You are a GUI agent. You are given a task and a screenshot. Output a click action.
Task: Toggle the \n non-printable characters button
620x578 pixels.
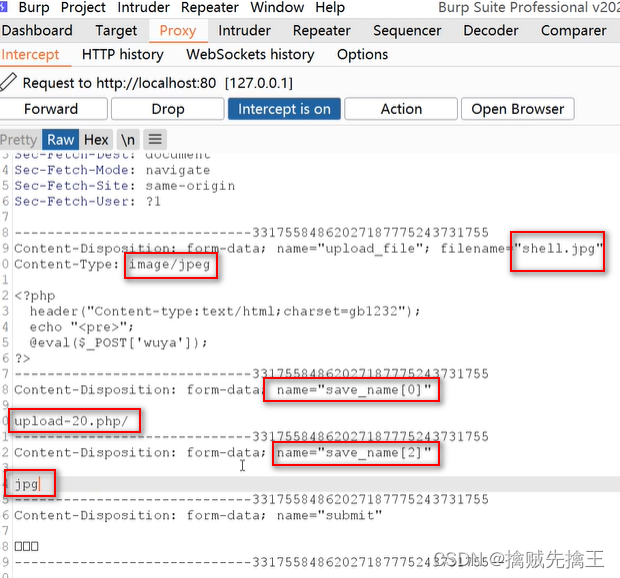(x=128, y=140)
